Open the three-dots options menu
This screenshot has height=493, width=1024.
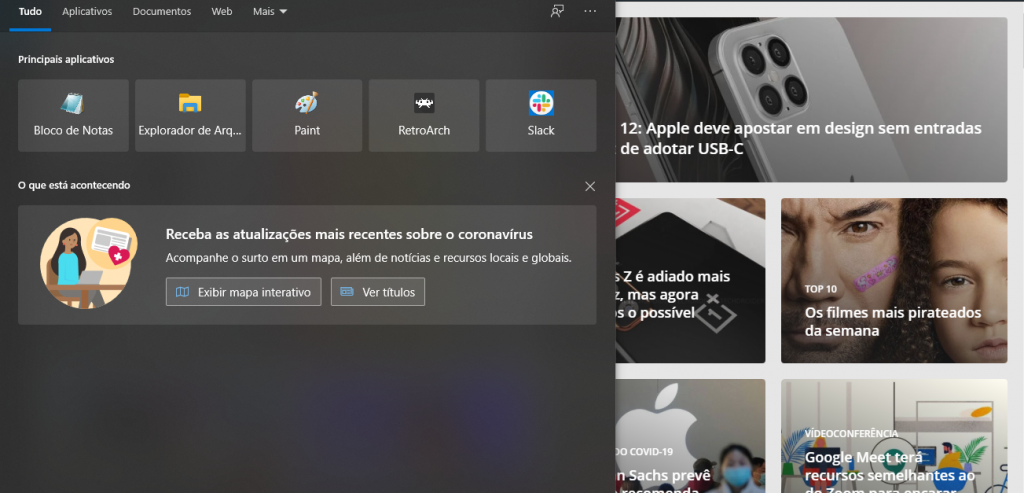tap(590, 11)
